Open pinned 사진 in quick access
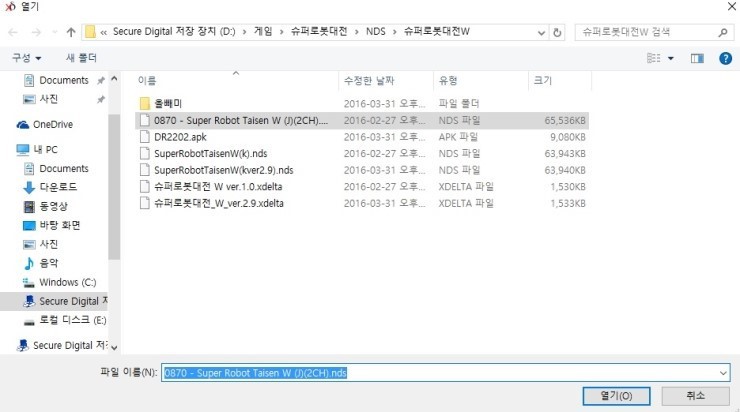This screenshot has height=412, width=740. (48, 99)
